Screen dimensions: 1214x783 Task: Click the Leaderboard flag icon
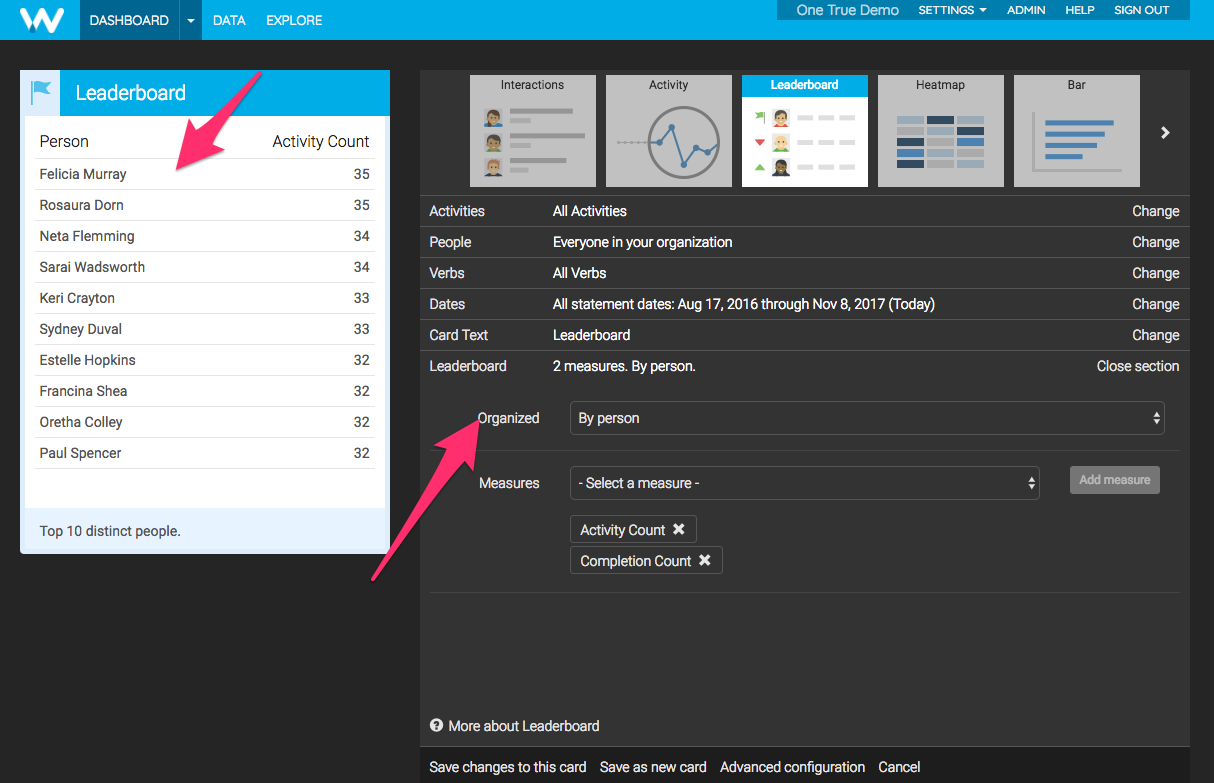coord(41,93)
